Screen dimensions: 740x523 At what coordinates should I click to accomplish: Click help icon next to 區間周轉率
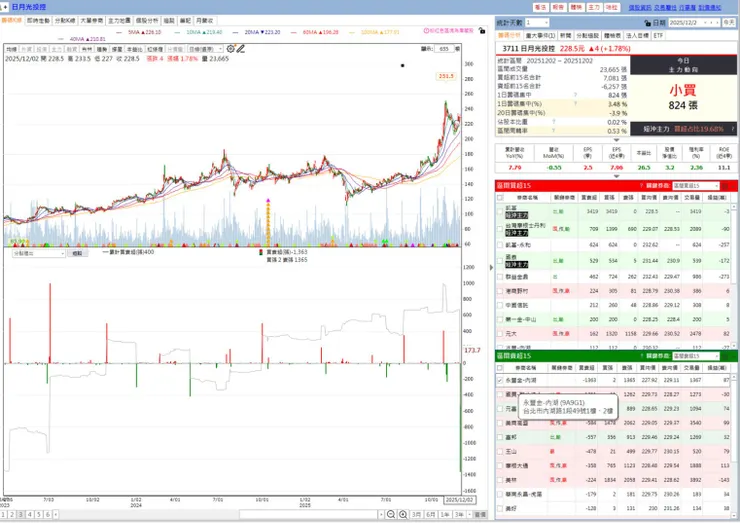click(553, 131)
